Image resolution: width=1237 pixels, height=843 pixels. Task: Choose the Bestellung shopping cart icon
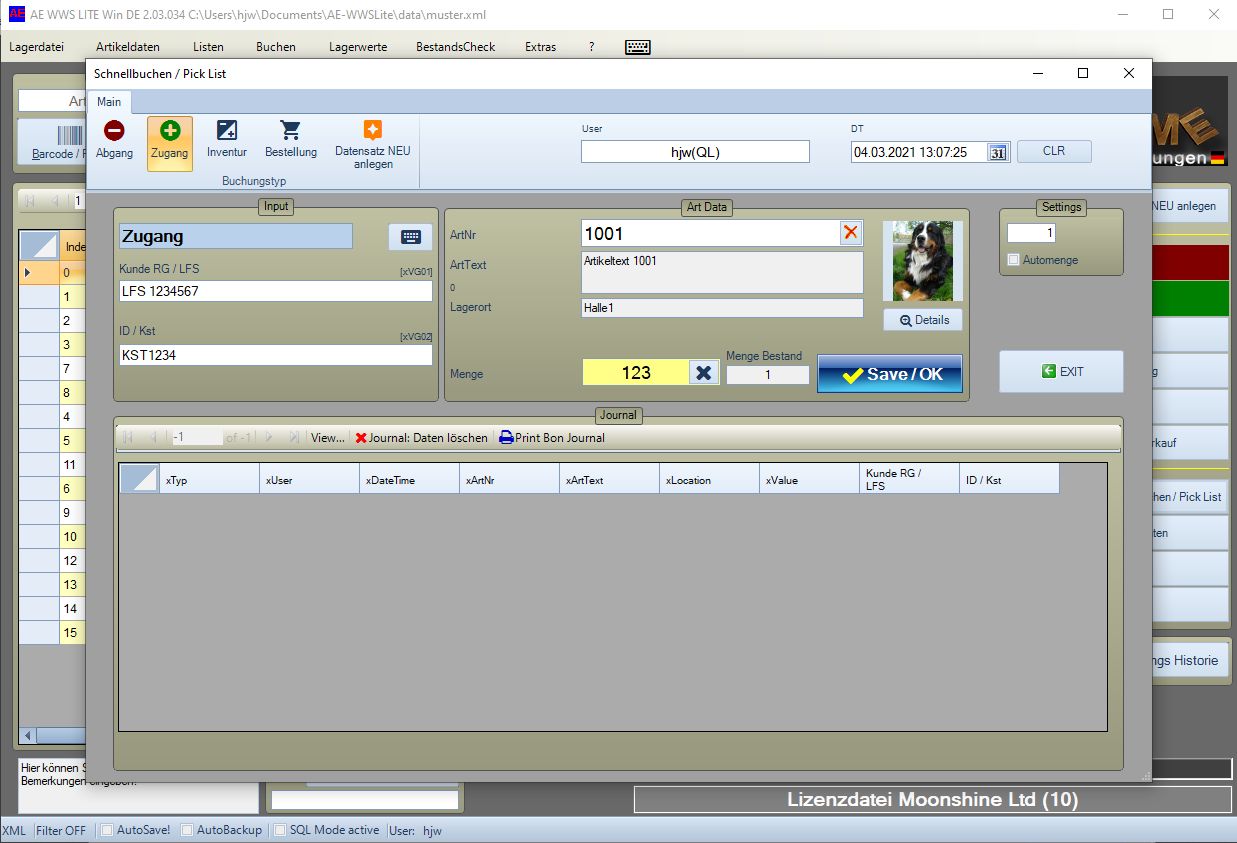coord(291,140)
